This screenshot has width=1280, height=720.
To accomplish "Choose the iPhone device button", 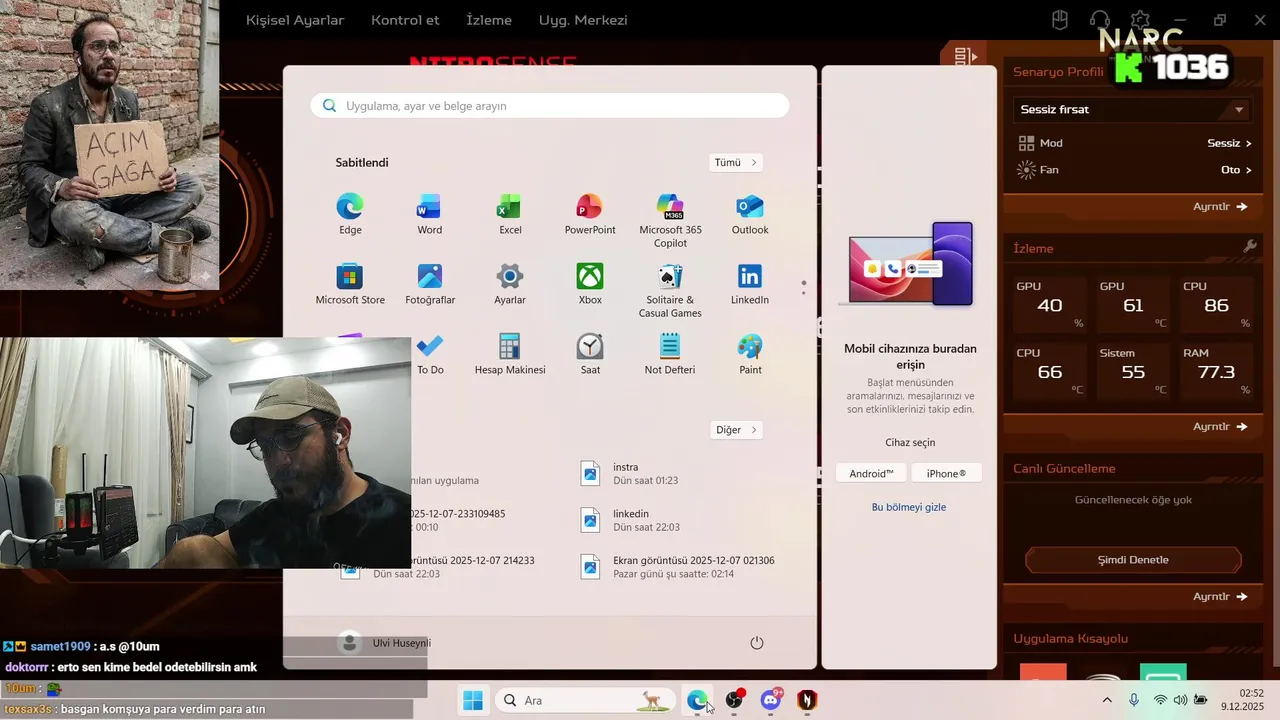I will coord(946,474).
